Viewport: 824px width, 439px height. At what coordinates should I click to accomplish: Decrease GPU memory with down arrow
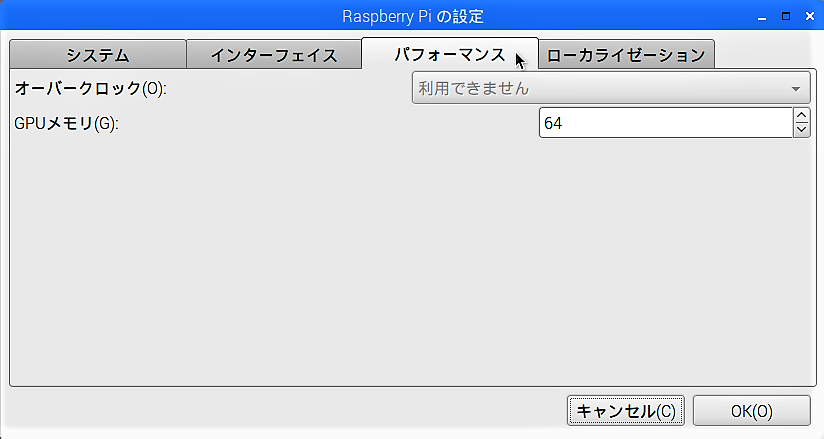point(801,130)
